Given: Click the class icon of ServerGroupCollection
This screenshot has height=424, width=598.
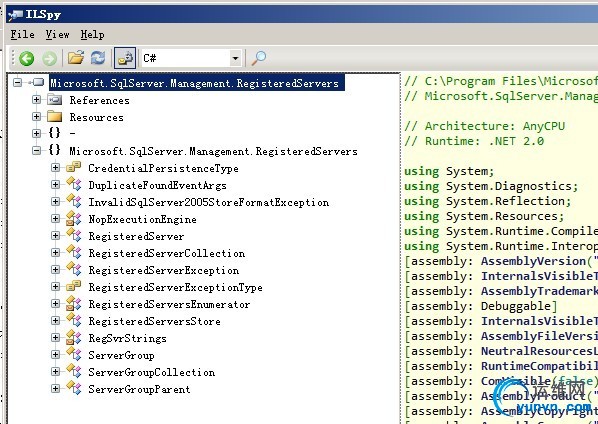Looking at the screenshot, I should (74, 371).
